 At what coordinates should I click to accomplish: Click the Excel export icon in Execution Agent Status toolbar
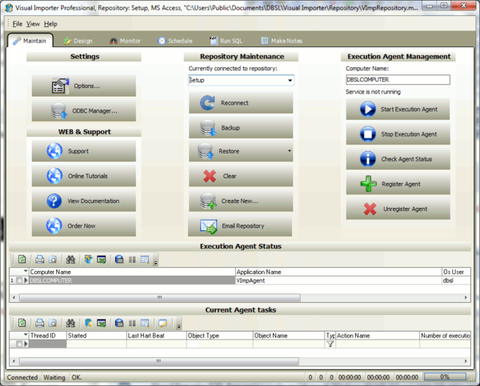[x=101, y=259]
